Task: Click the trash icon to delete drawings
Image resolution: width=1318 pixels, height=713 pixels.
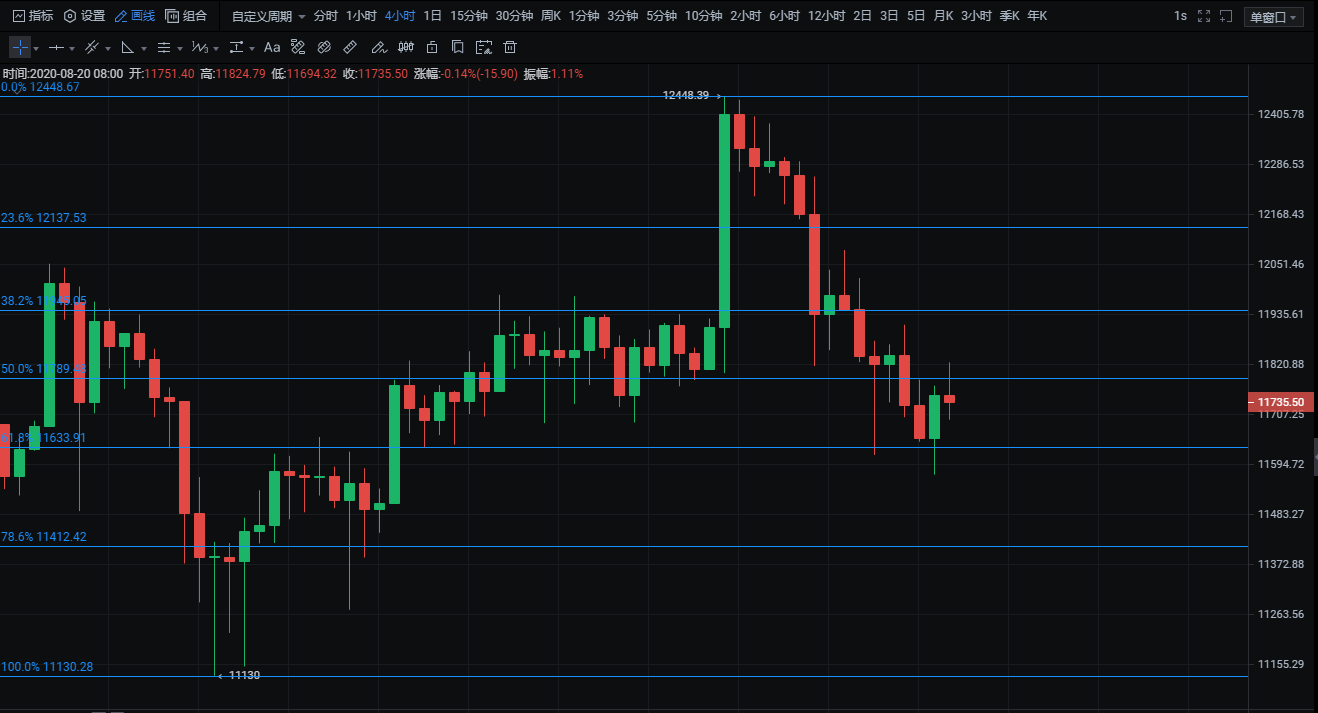Action: point(510,47)
